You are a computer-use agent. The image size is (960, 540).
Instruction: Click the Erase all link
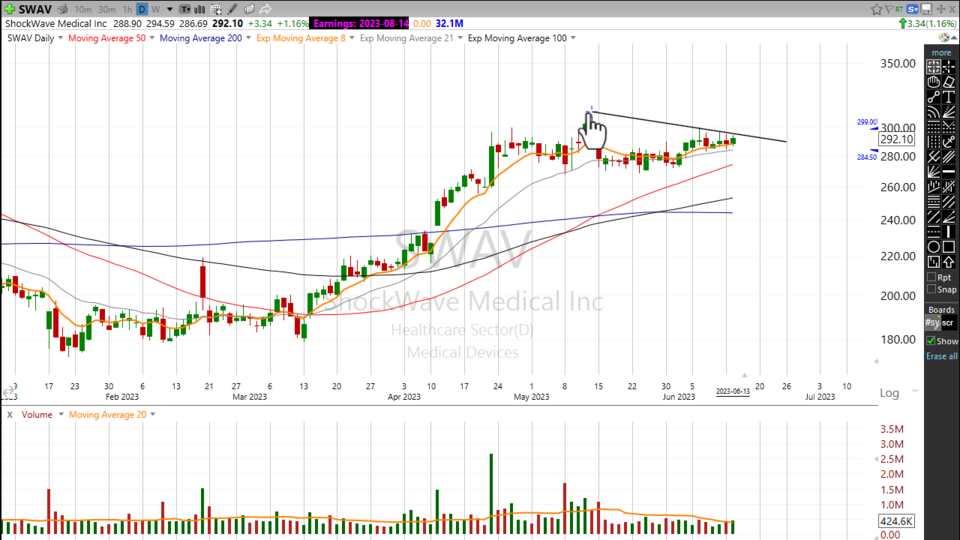pos(942,356)
